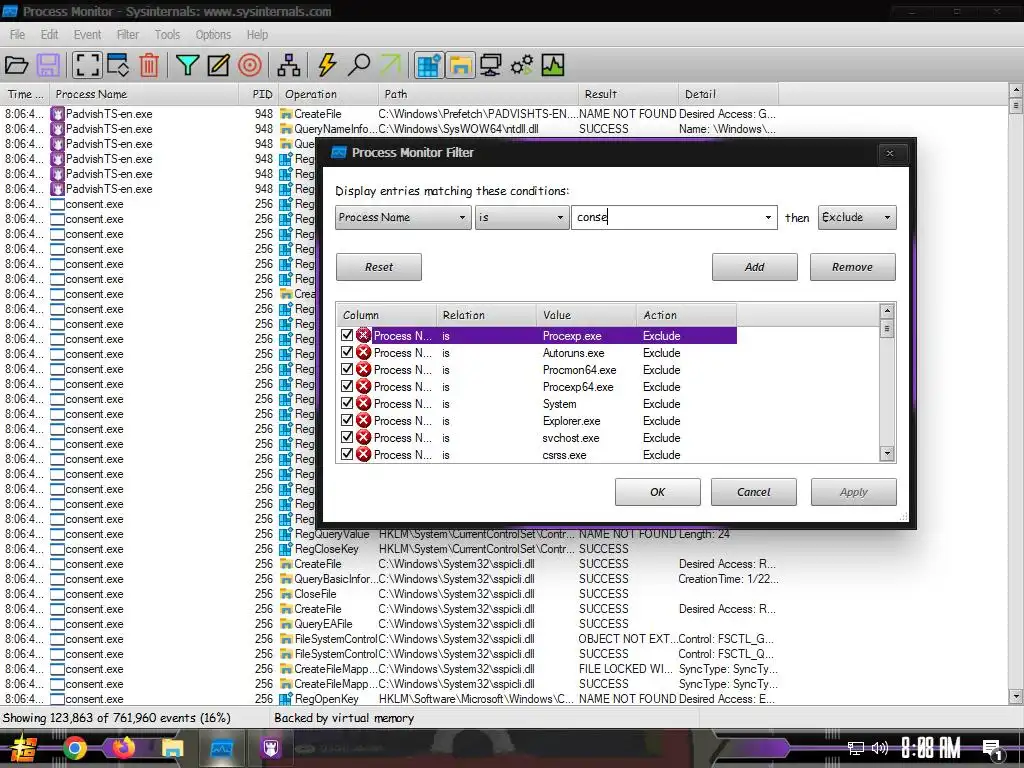Open the Windows Start button
1024x768 pixels.
tap(24, 748)
